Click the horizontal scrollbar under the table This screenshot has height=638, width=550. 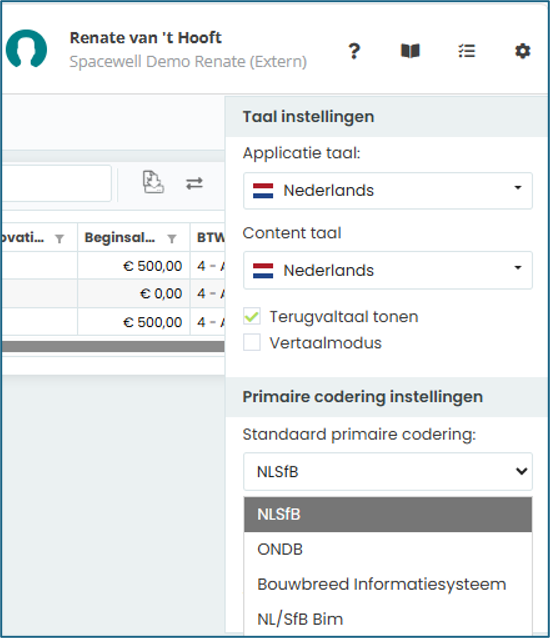pos(113,346)
